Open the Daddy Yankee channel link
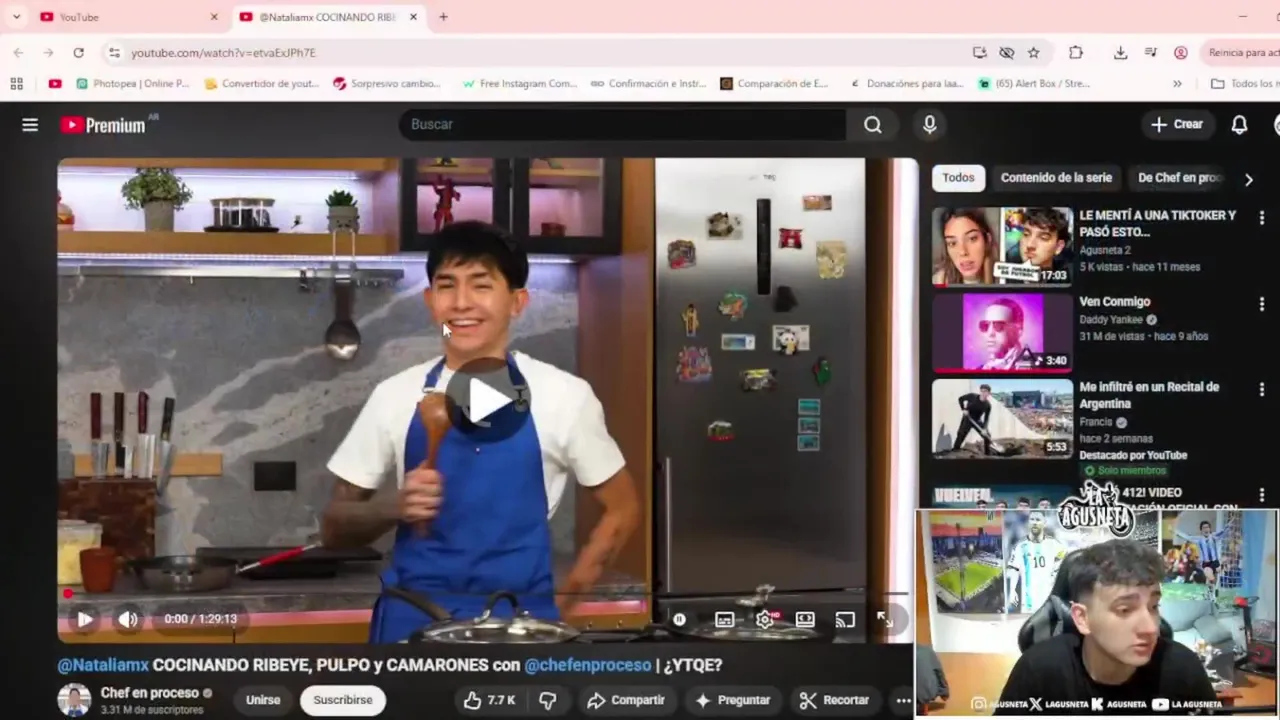The height and width of the screenshot is (720, 1280). coord(1111,320)
